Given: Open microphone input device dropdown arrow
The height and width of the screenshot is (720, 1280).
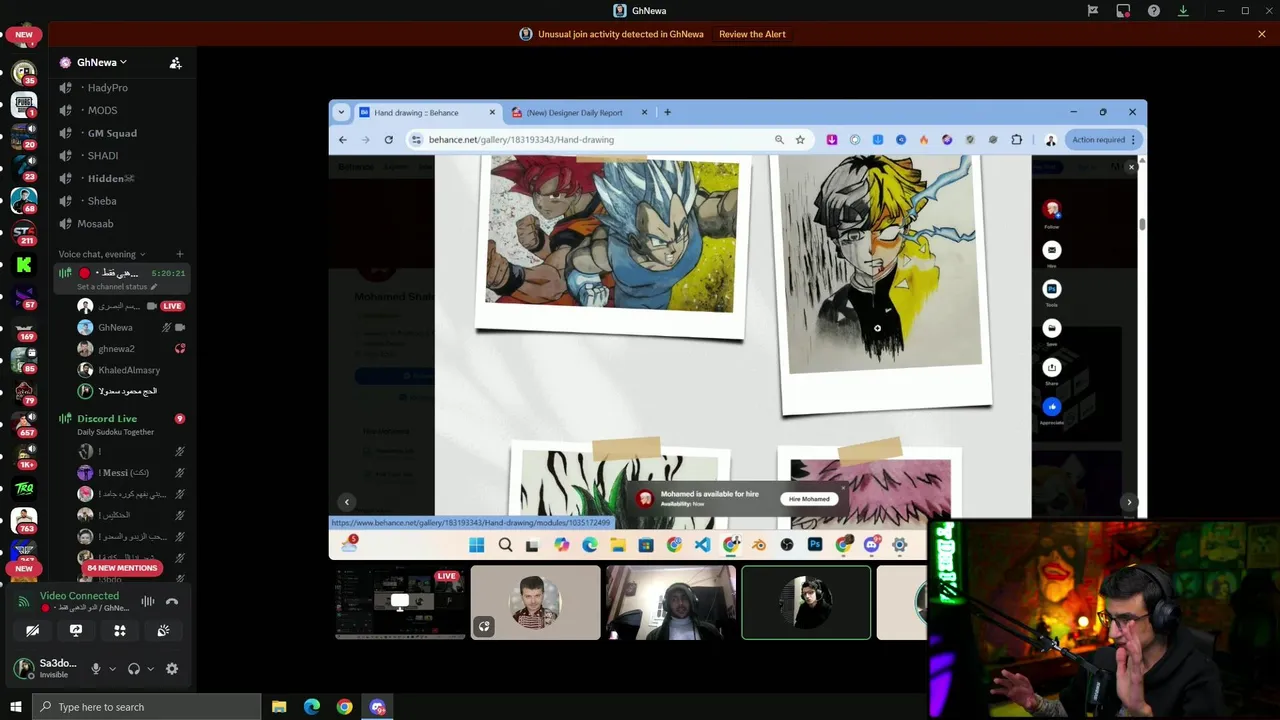Looking at the screenshot, I should coord(112,669).
